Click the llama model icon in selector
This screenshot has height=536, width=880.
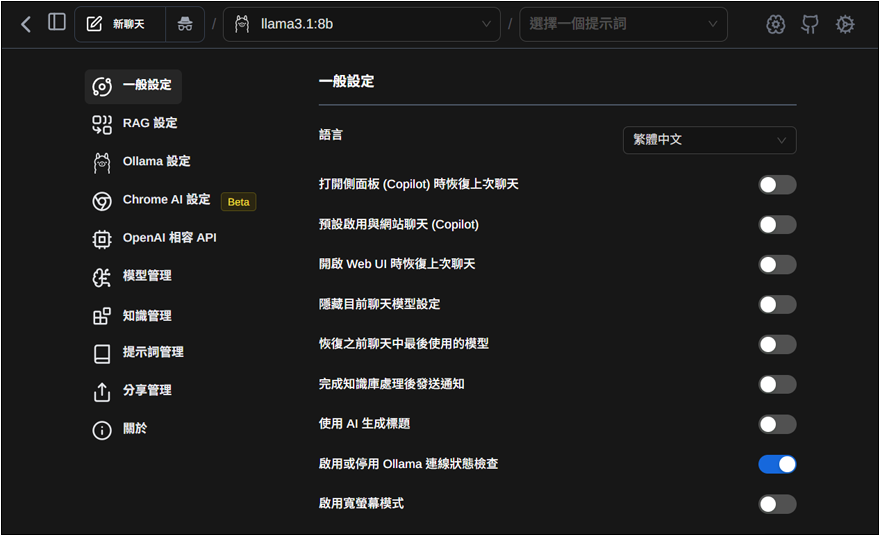(x=242, y=24)
